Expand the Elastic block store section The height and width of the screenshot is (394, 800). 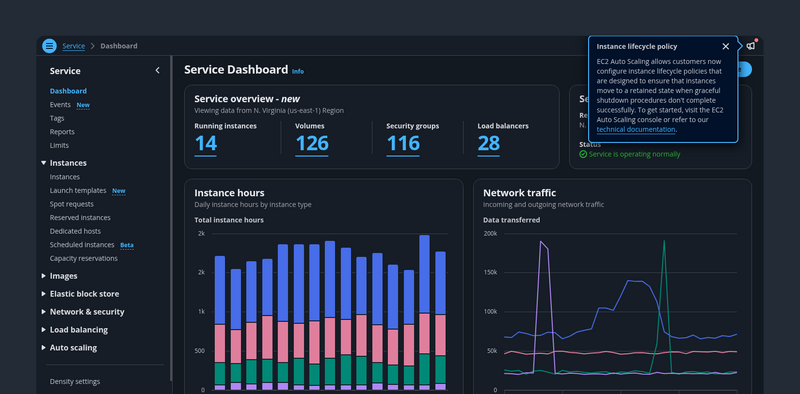click(43, 293)
